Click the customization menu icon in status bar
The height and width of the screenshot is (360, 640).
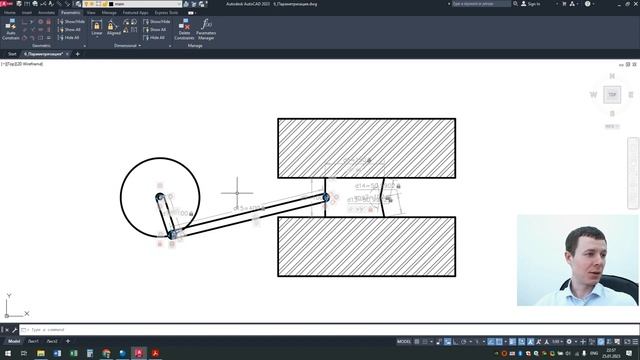[x=635, y=342]
